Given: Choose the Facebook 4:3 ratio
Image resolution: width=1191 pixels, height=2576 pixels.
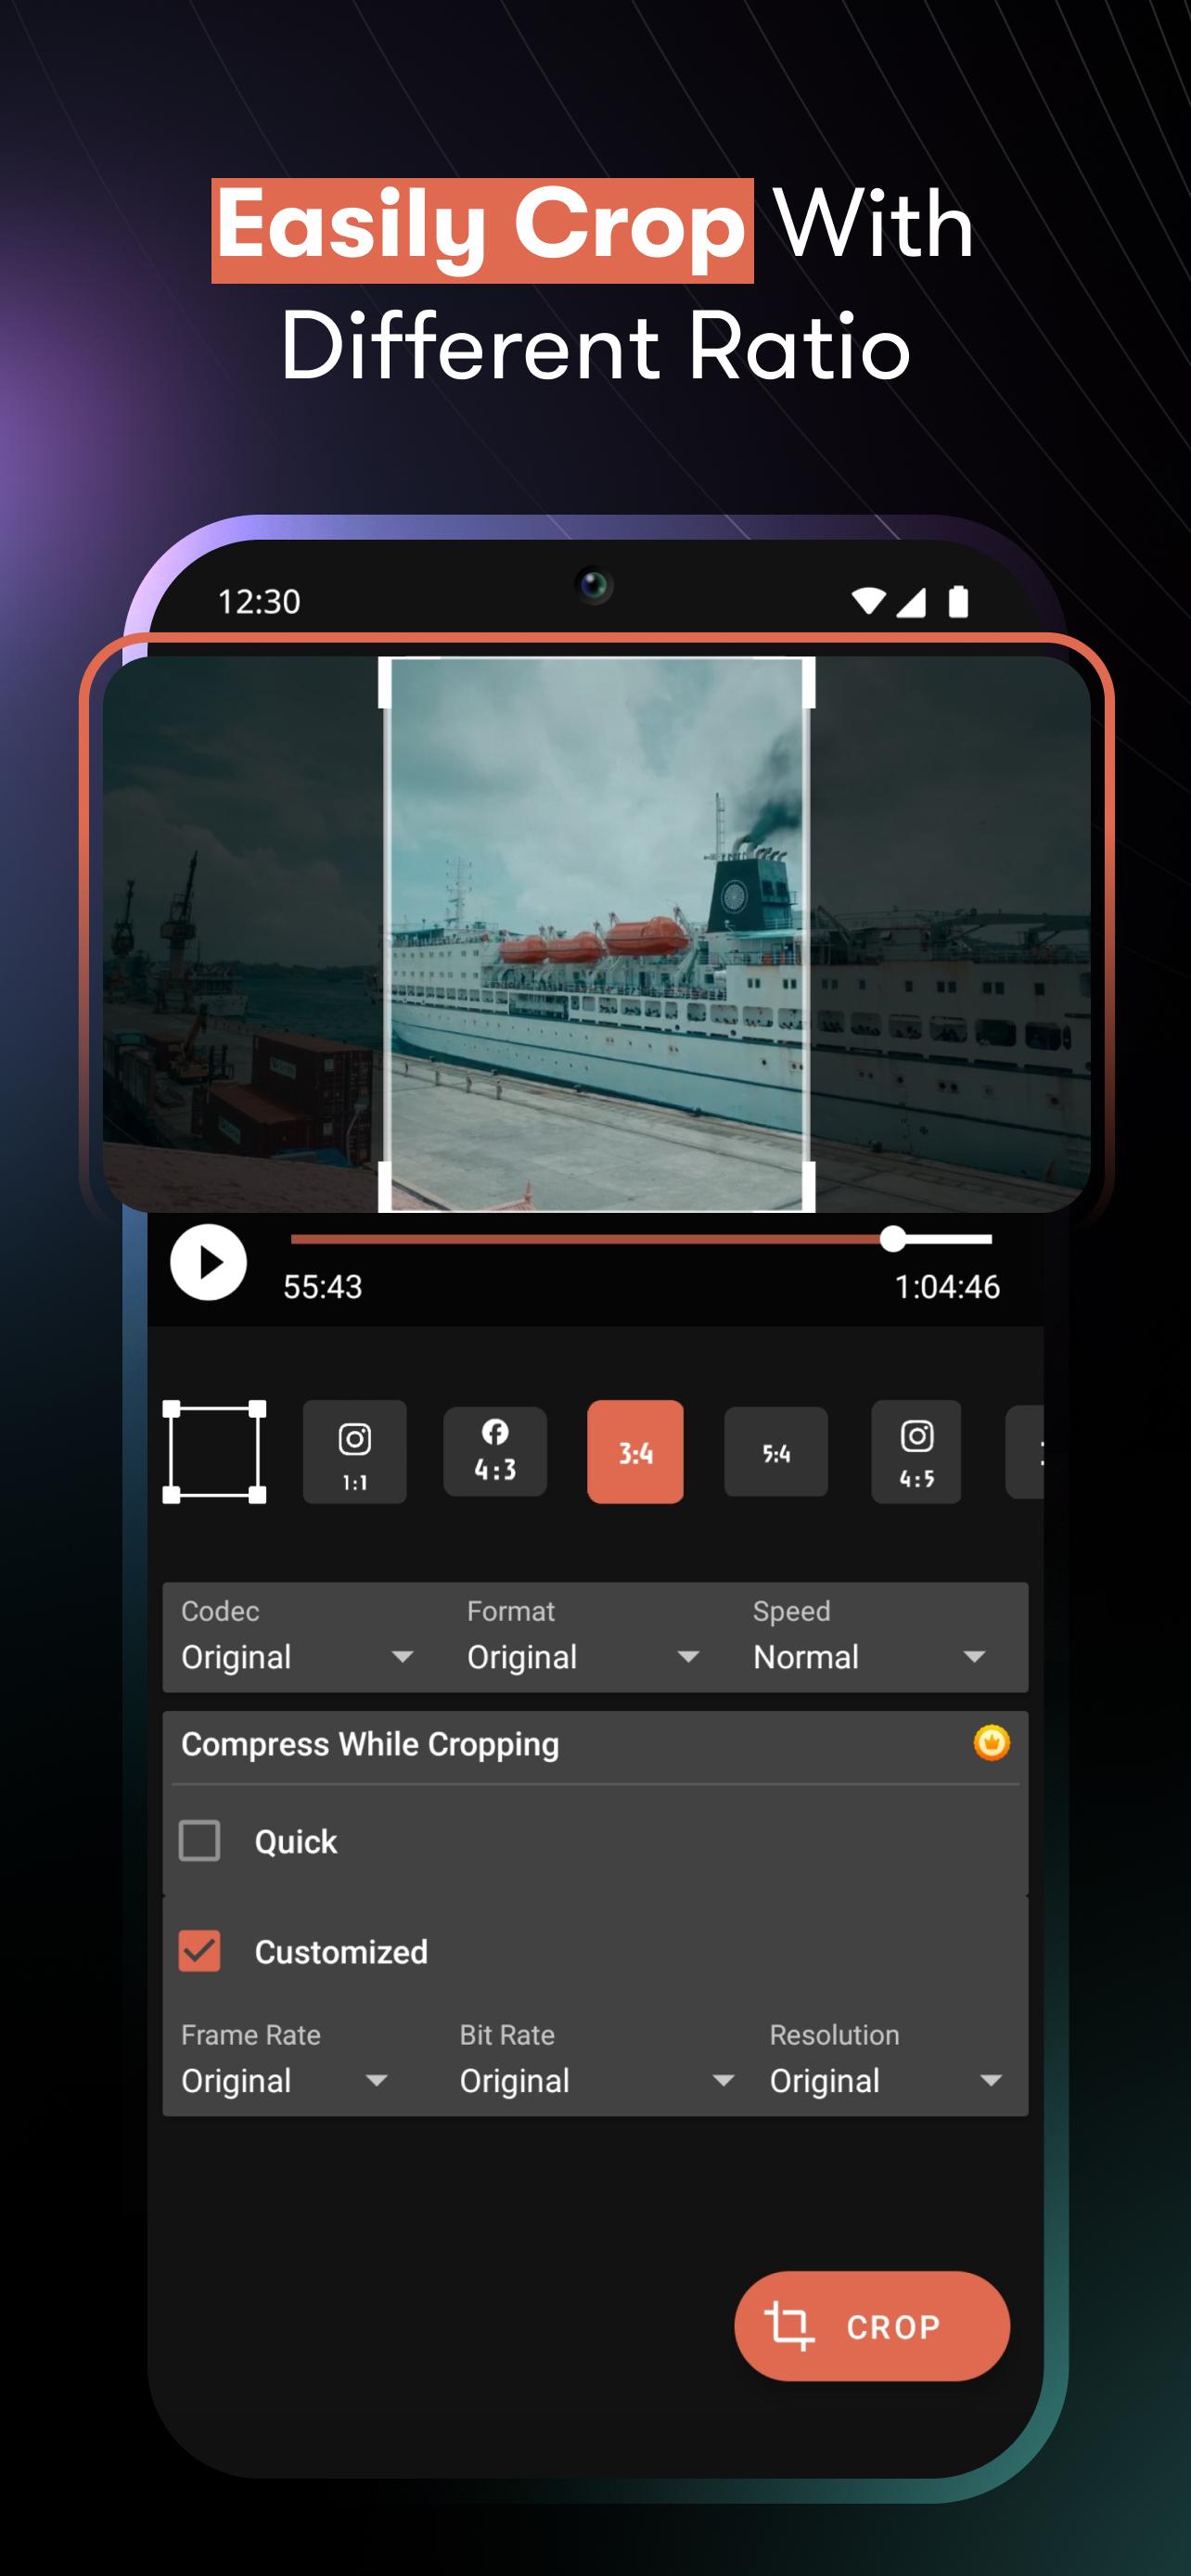Looking at the screenshot, I should [x=495, y=1451].
